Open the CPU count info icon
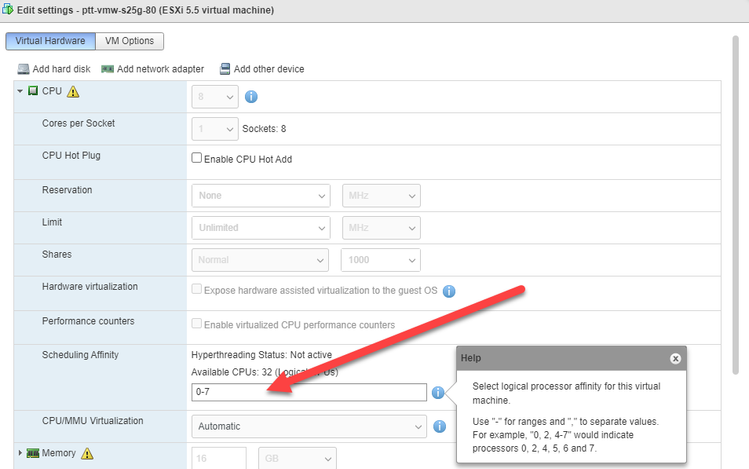Viewport: 749px width, 469px height. point(251,97)
